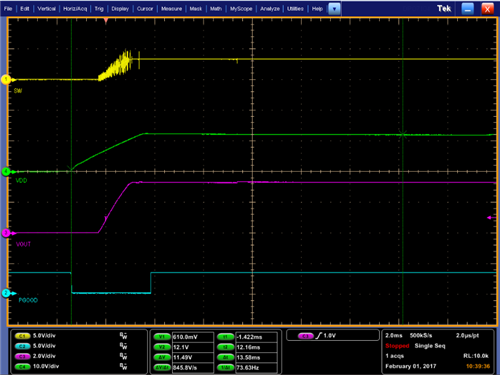The height and width of the screenshot is (375, 500).
Task: Click C3 bandwidth limit icon
Action: [x=124, y=356]
